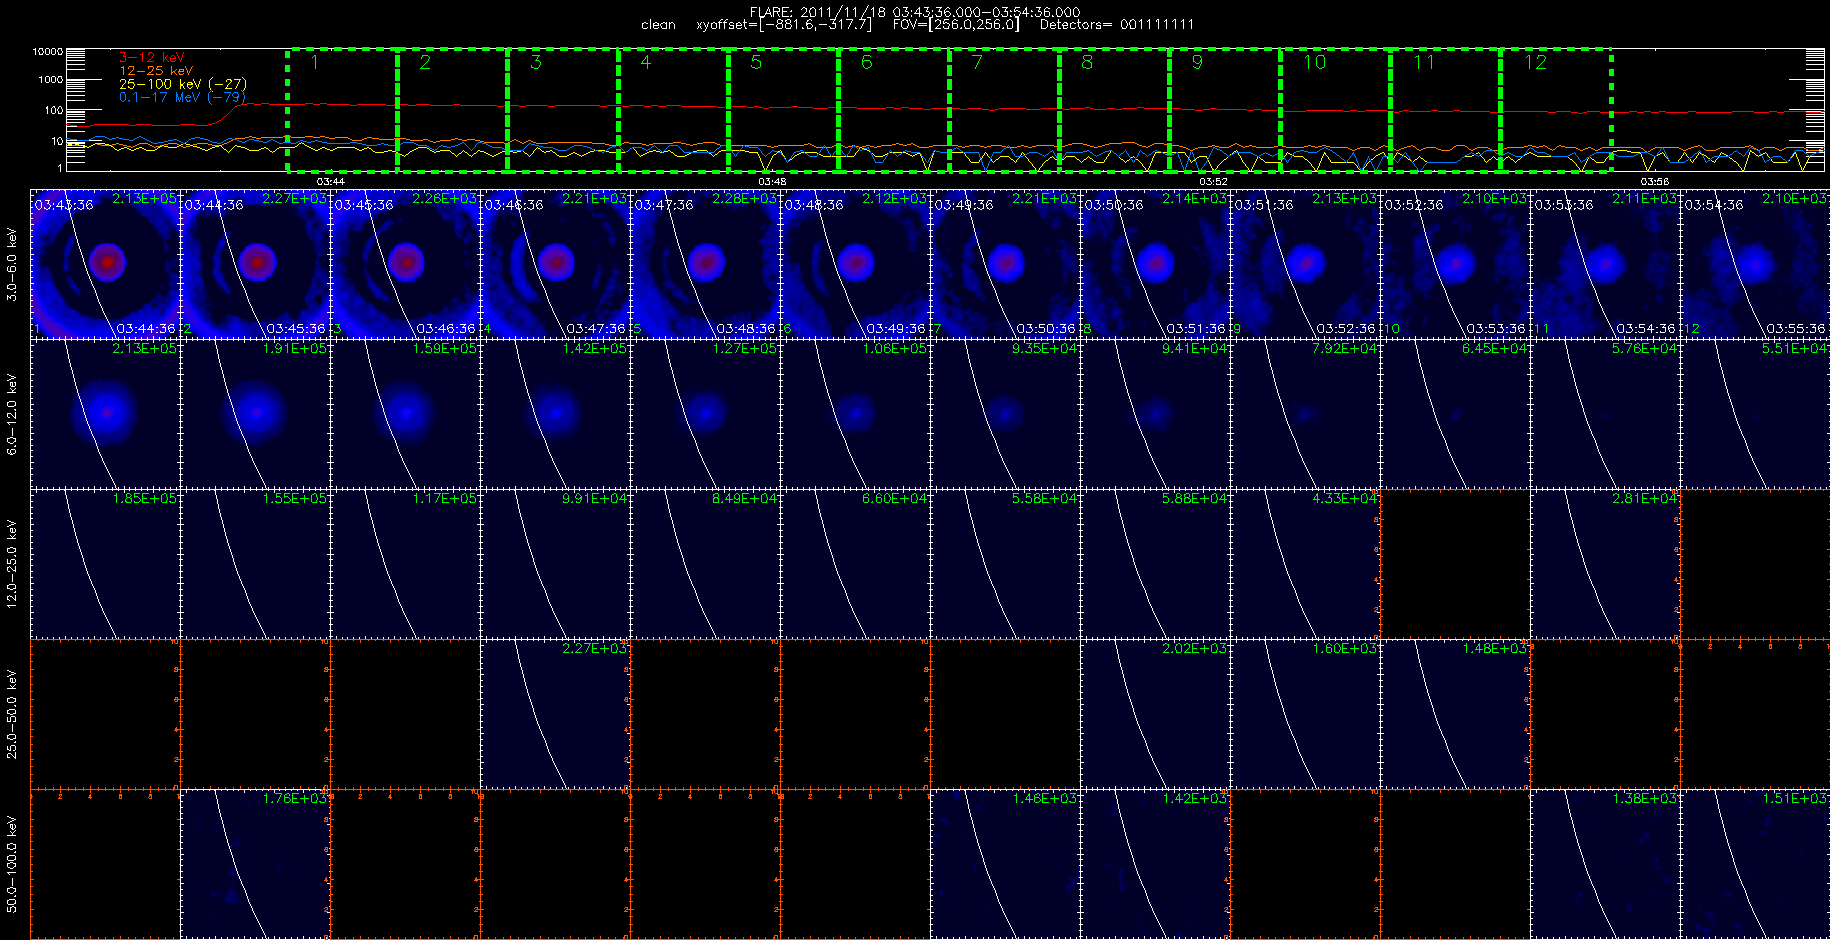
Task: Open 50.0-100.0 keV image with peak 1.46E+03
Action: 1005,864
